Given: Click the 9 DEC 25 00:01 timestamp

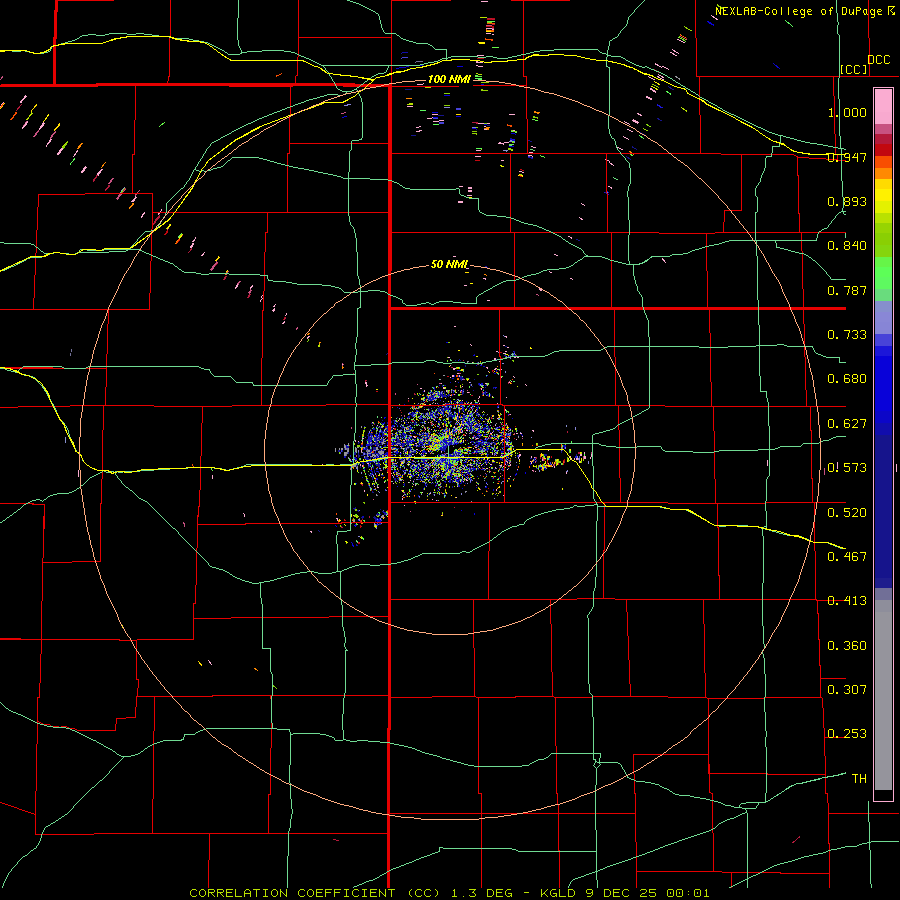Looking at the screenshot, I should click(x=648, y=893).
